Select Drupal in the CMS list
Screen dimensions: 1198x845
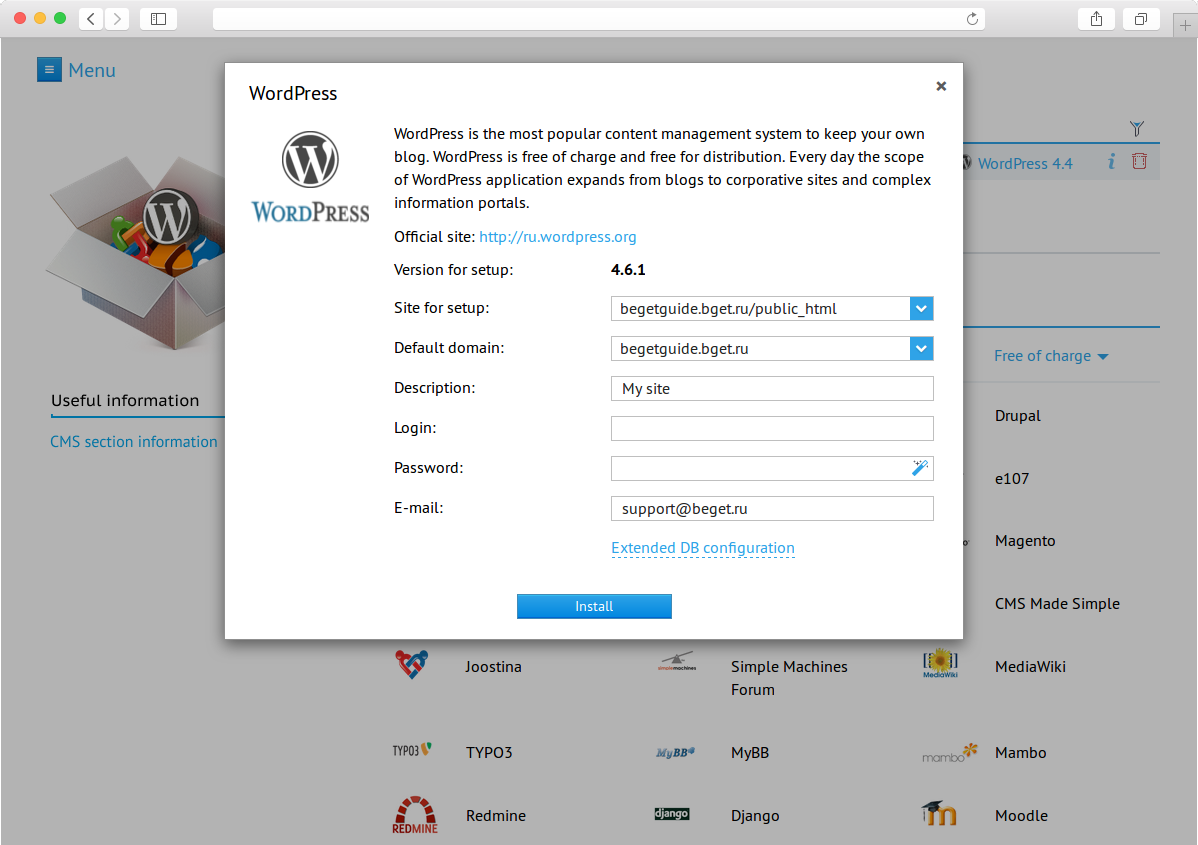coord(1018,416)
